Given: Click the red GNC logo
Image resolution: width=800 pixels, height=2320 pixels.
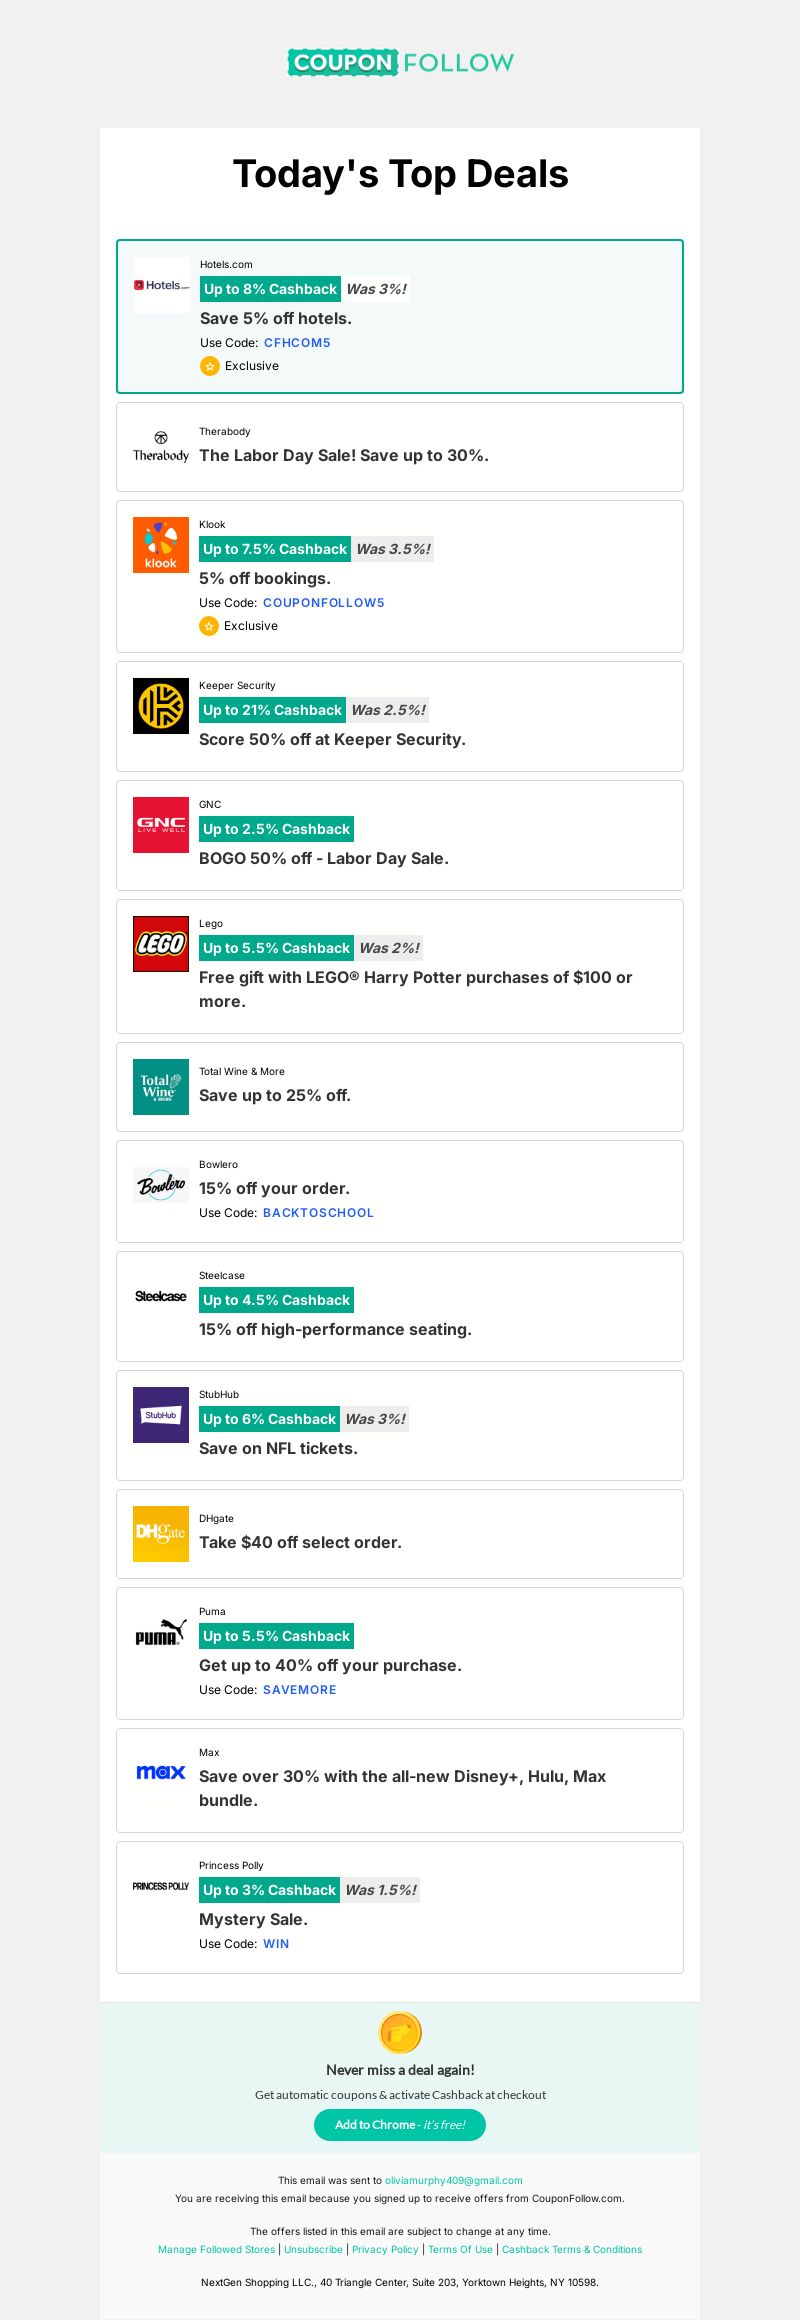Looking at the screenshot, I should pos(161,825).
